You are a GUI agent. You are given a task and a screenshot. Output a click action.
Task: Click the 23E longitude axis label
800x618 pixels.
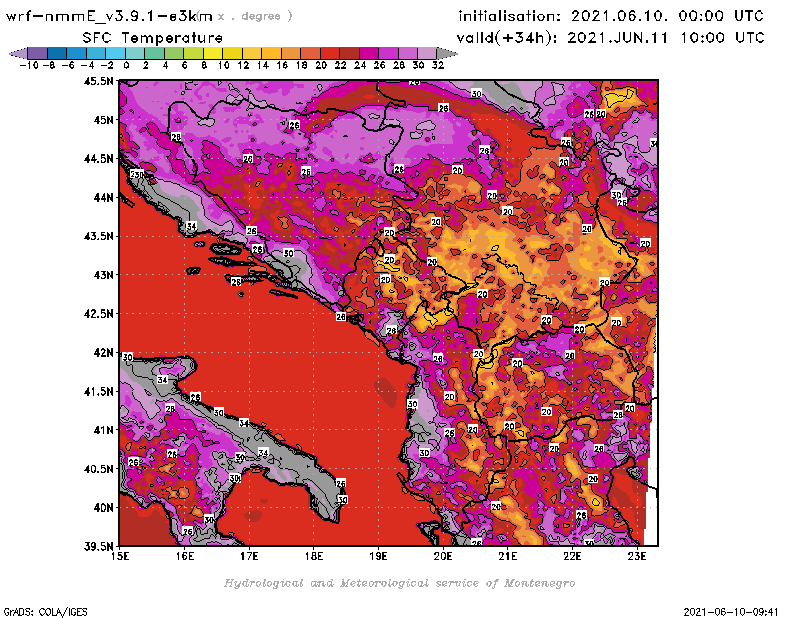tap(637, 556)
